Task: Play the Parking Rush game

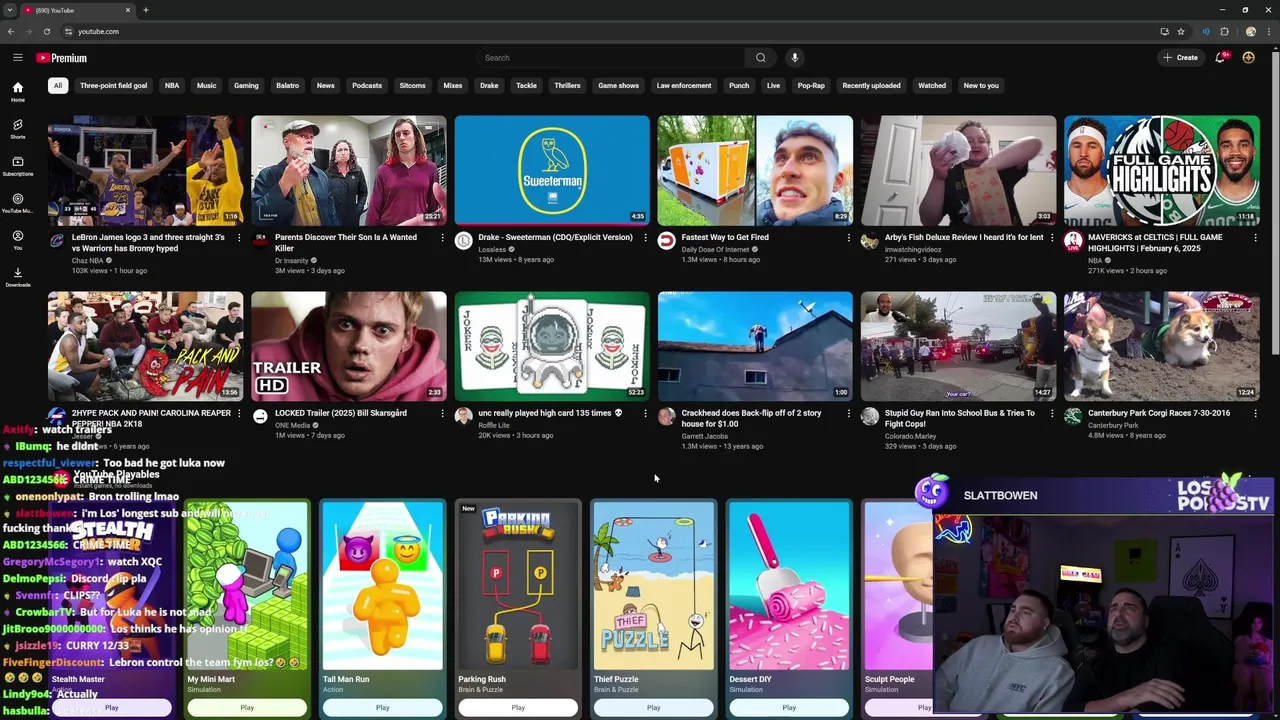Action: pyautogui.click(x=518, y=707)
